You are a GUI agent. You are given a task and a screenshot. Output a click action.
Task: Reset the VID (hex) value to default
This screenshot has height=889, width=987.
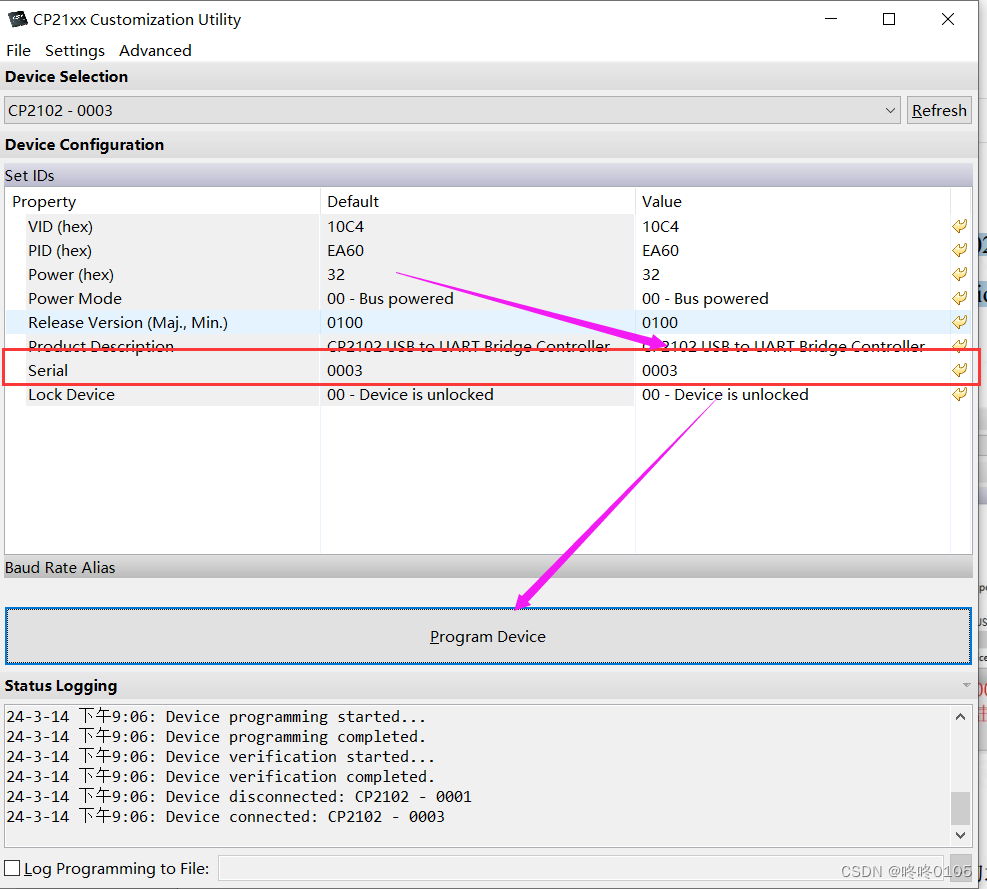coord(959,226)
